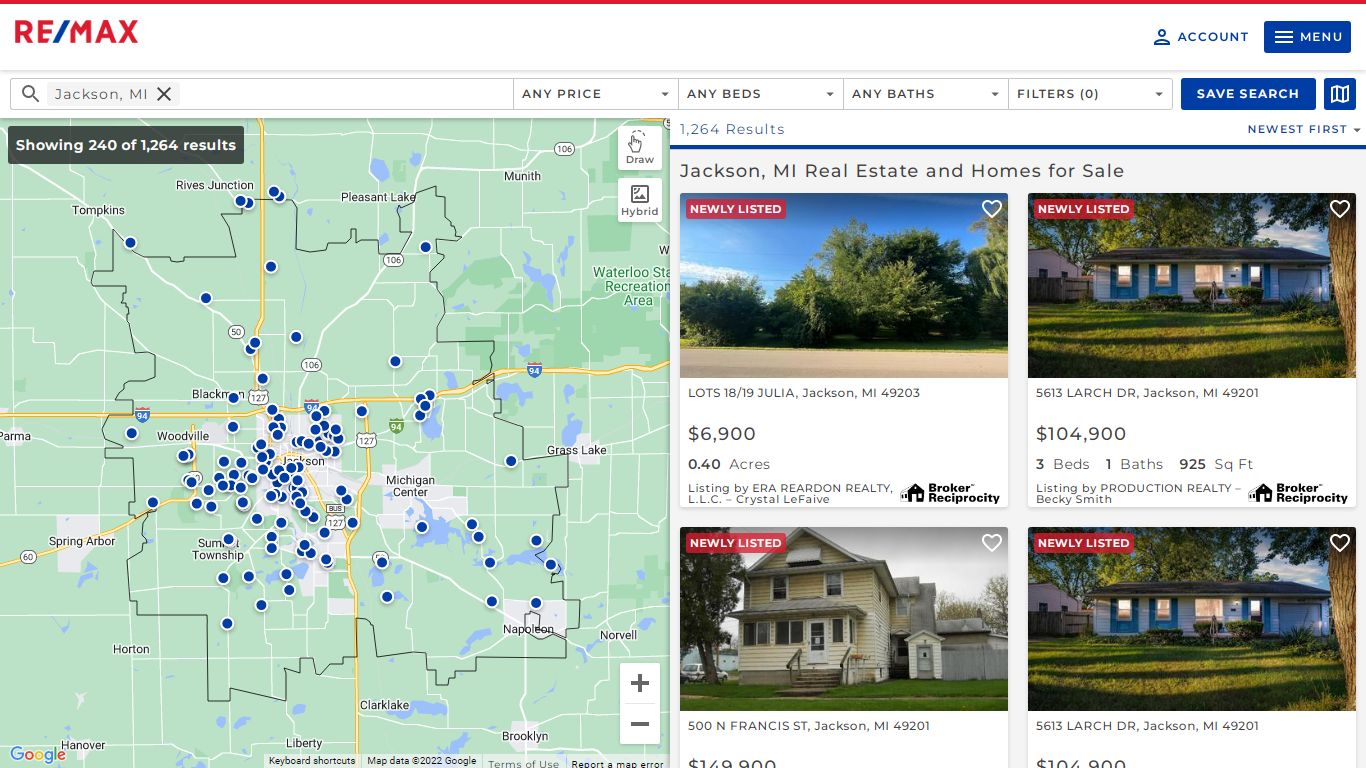This screenshot has width=1366, height=768.
Task: Click the 1,264 Results count text
Action: [732, 129]
